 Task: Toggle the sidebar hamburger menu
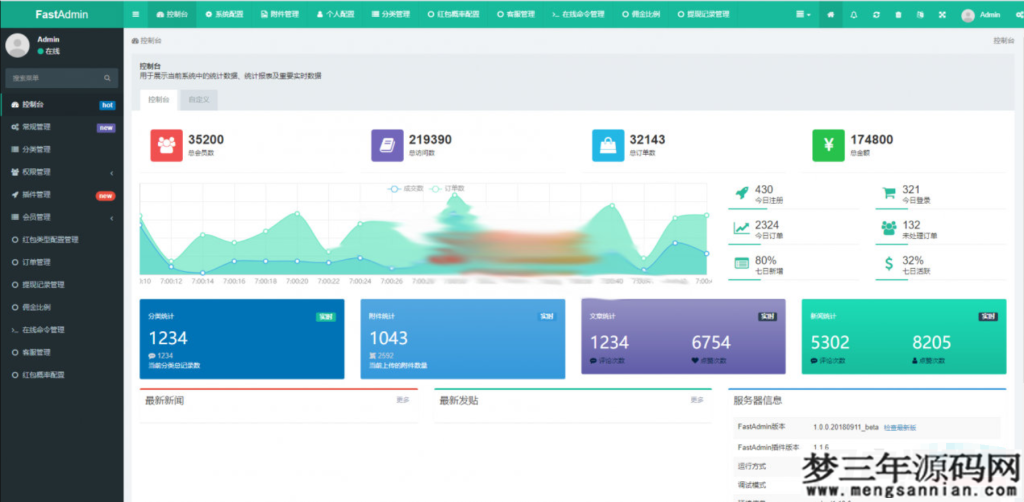coord(136,15)
